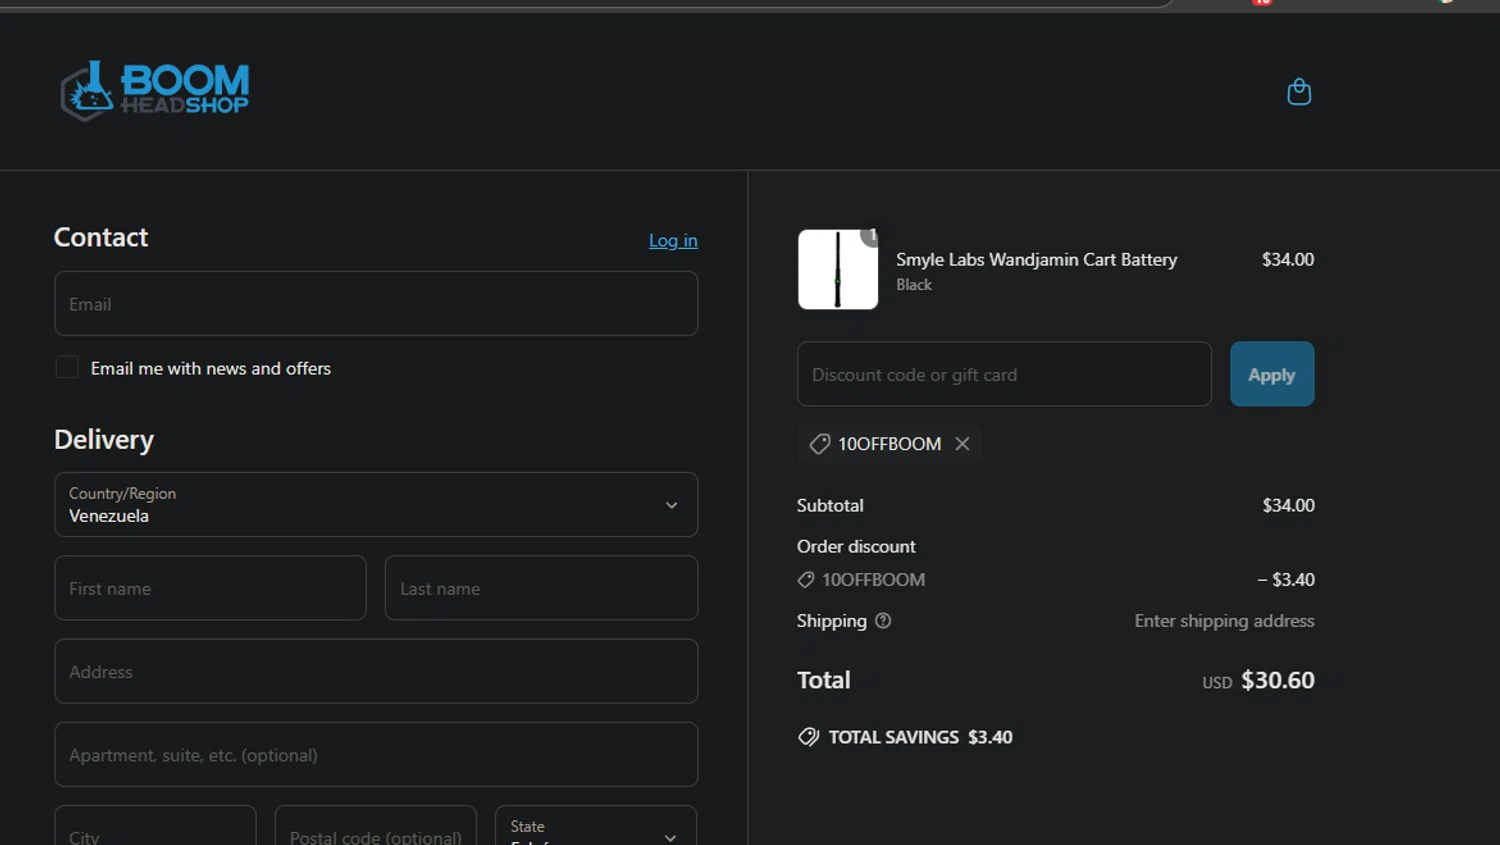The height and width of the screenshot is (845, 1500).
Task: Click the tag icon in 10OFFBOOM chip
Action: point(820,444)
